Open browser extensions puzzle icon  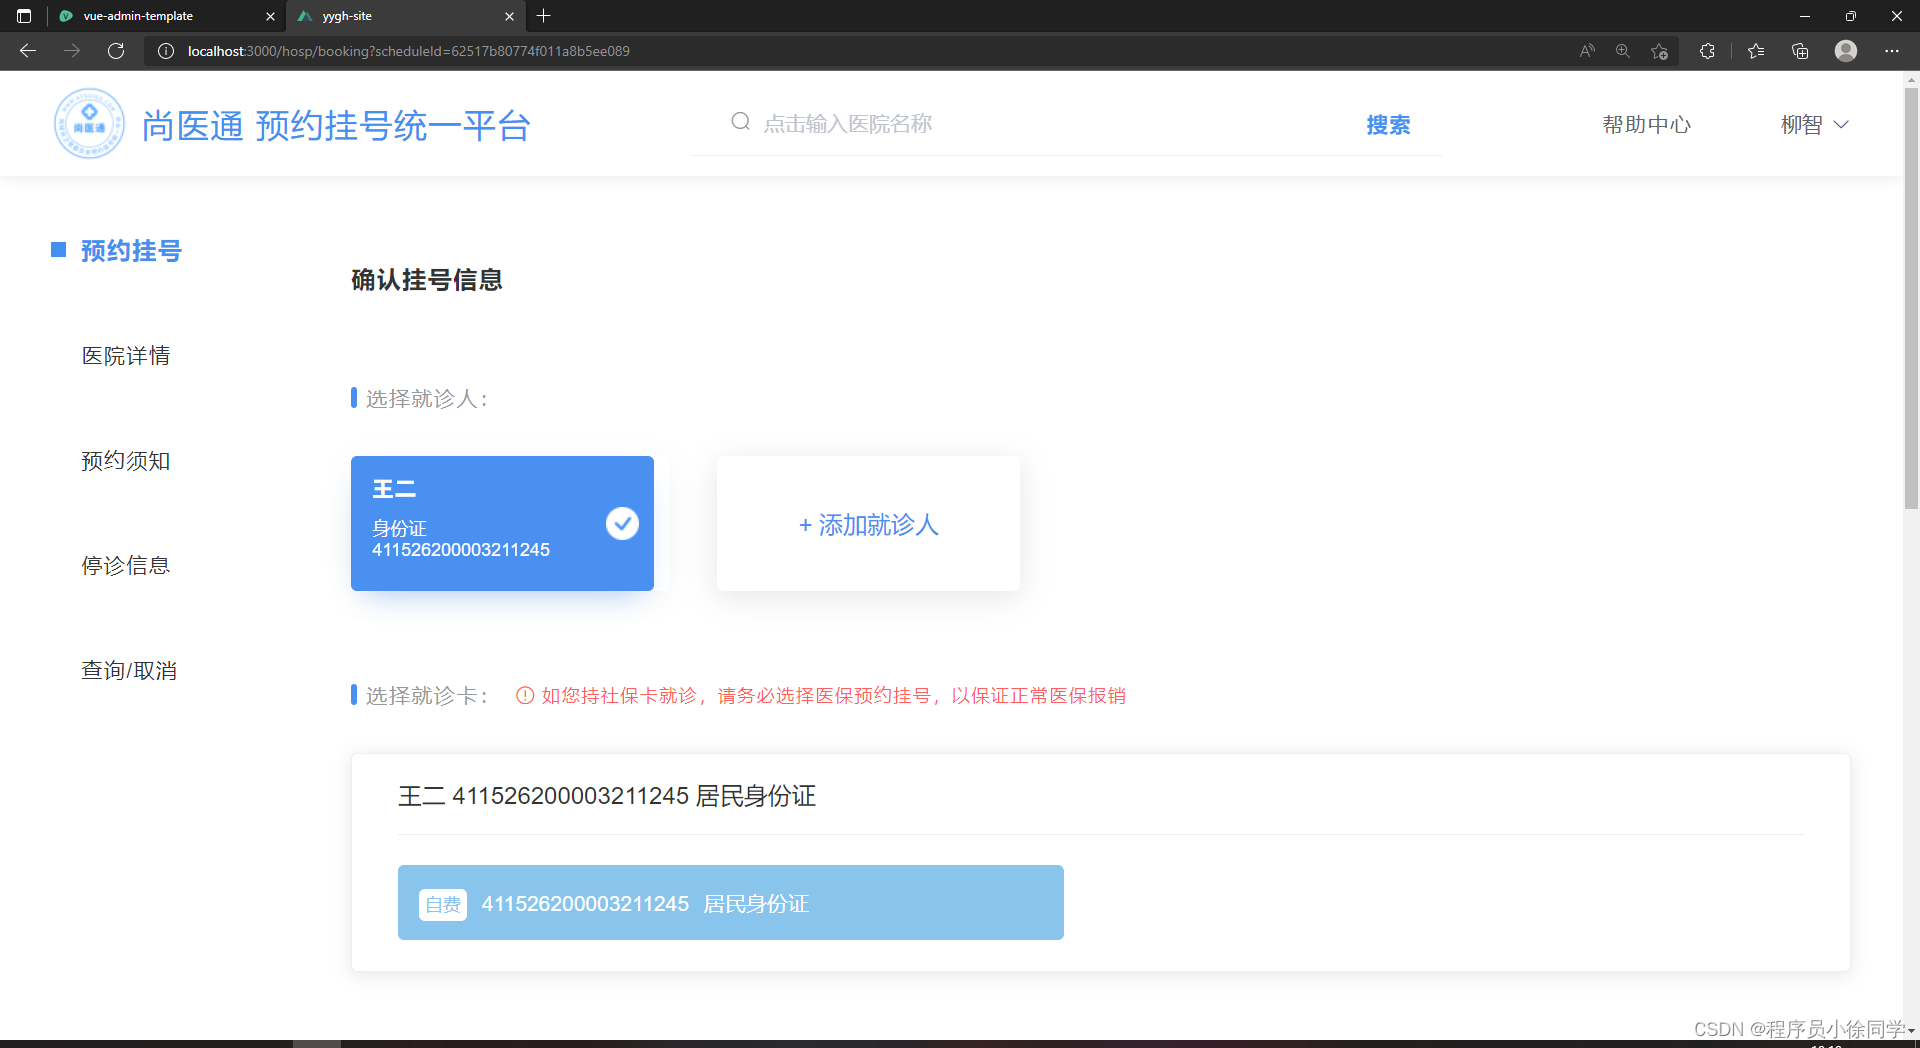[1707, 51]
